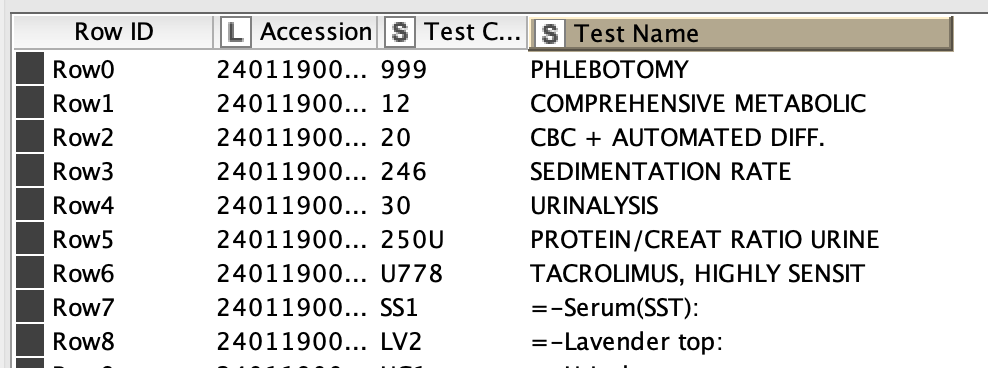Click the S type icon beside Test C...
The height and width of the screenshot is (368, 988).
point(400,32)
